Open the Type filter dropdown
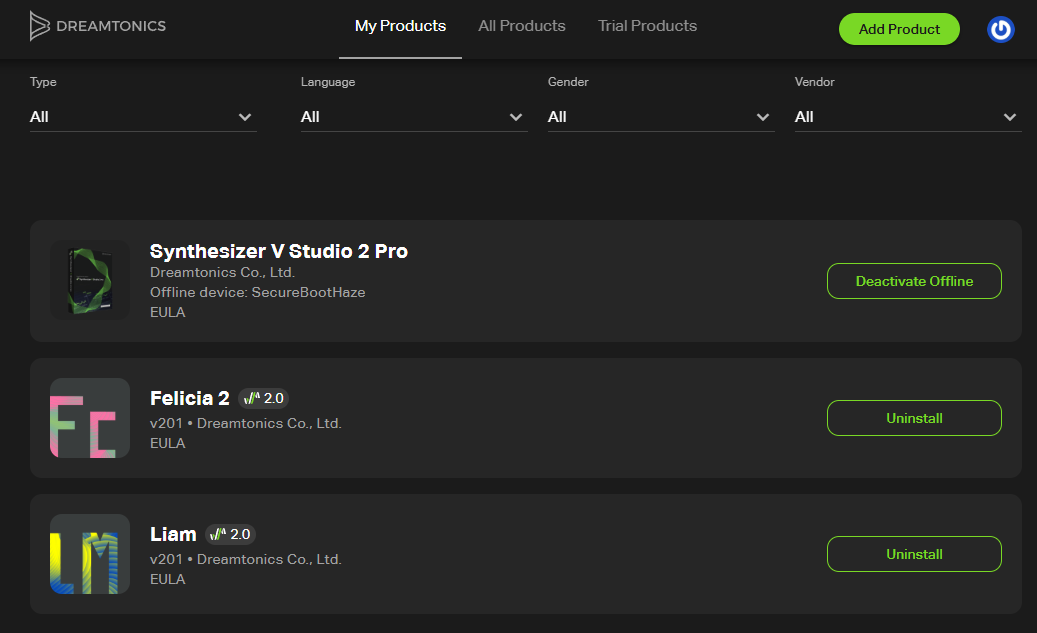Screen dimensions: 1037x633 tap(143, 117)
